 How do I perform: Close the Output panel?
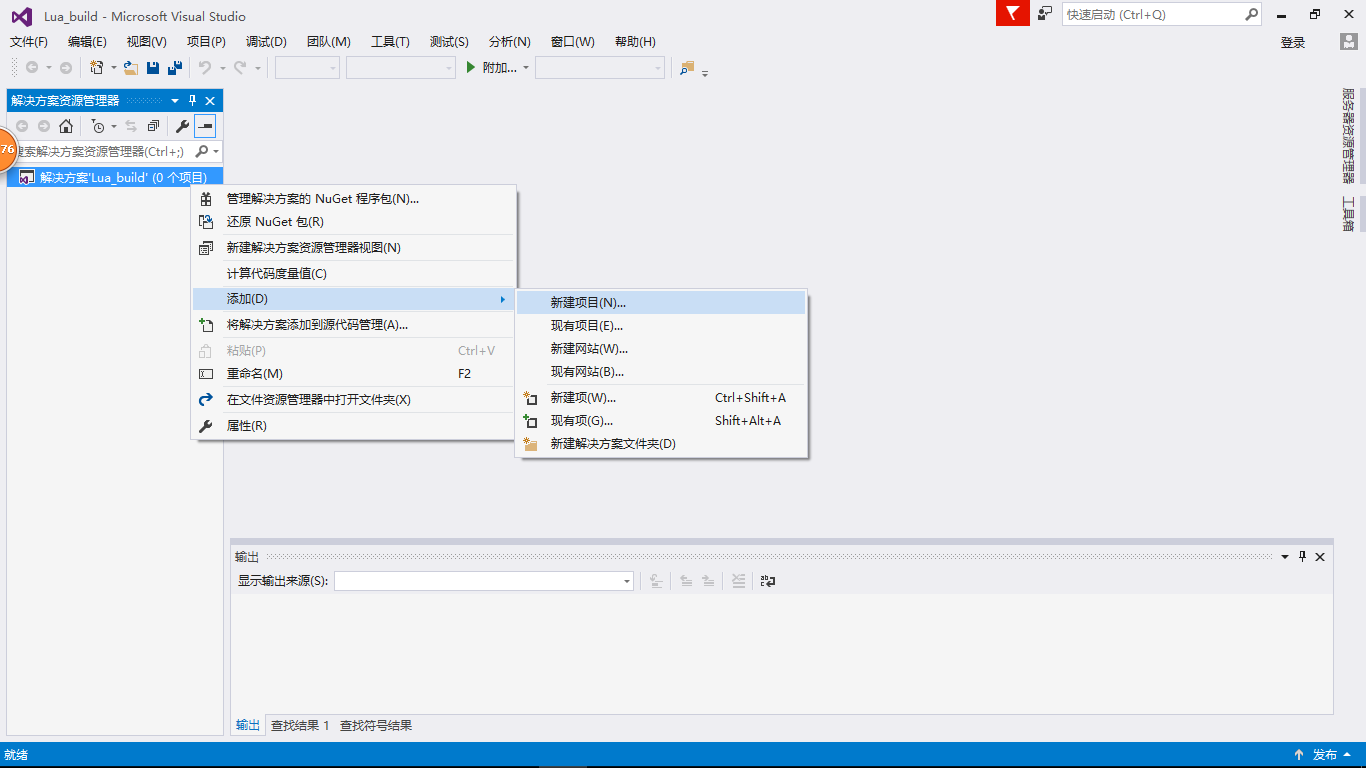click(1320, 557)
